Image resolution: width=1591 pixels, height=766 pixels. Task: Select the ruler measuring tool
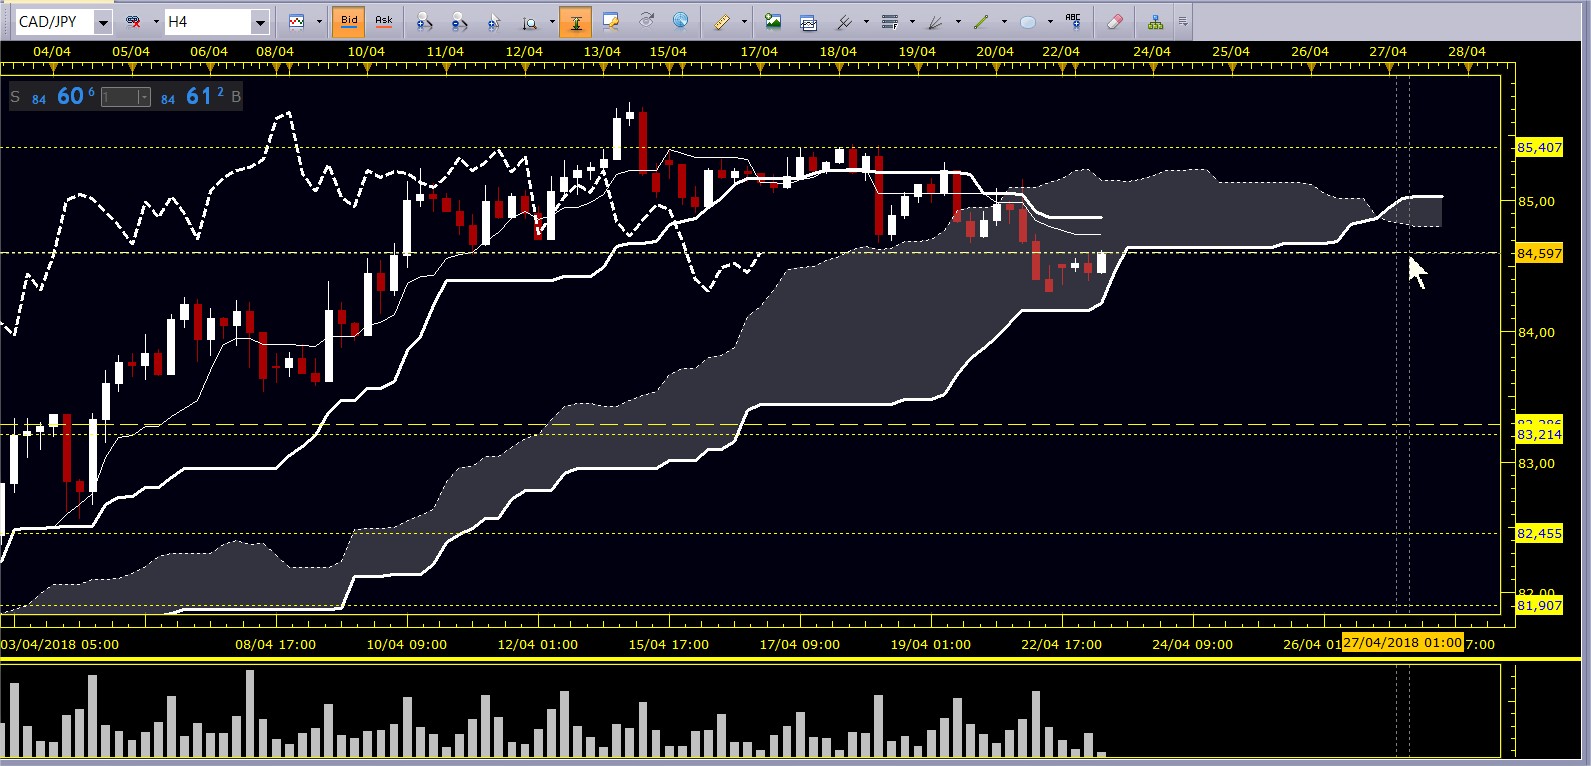point(722,21)
